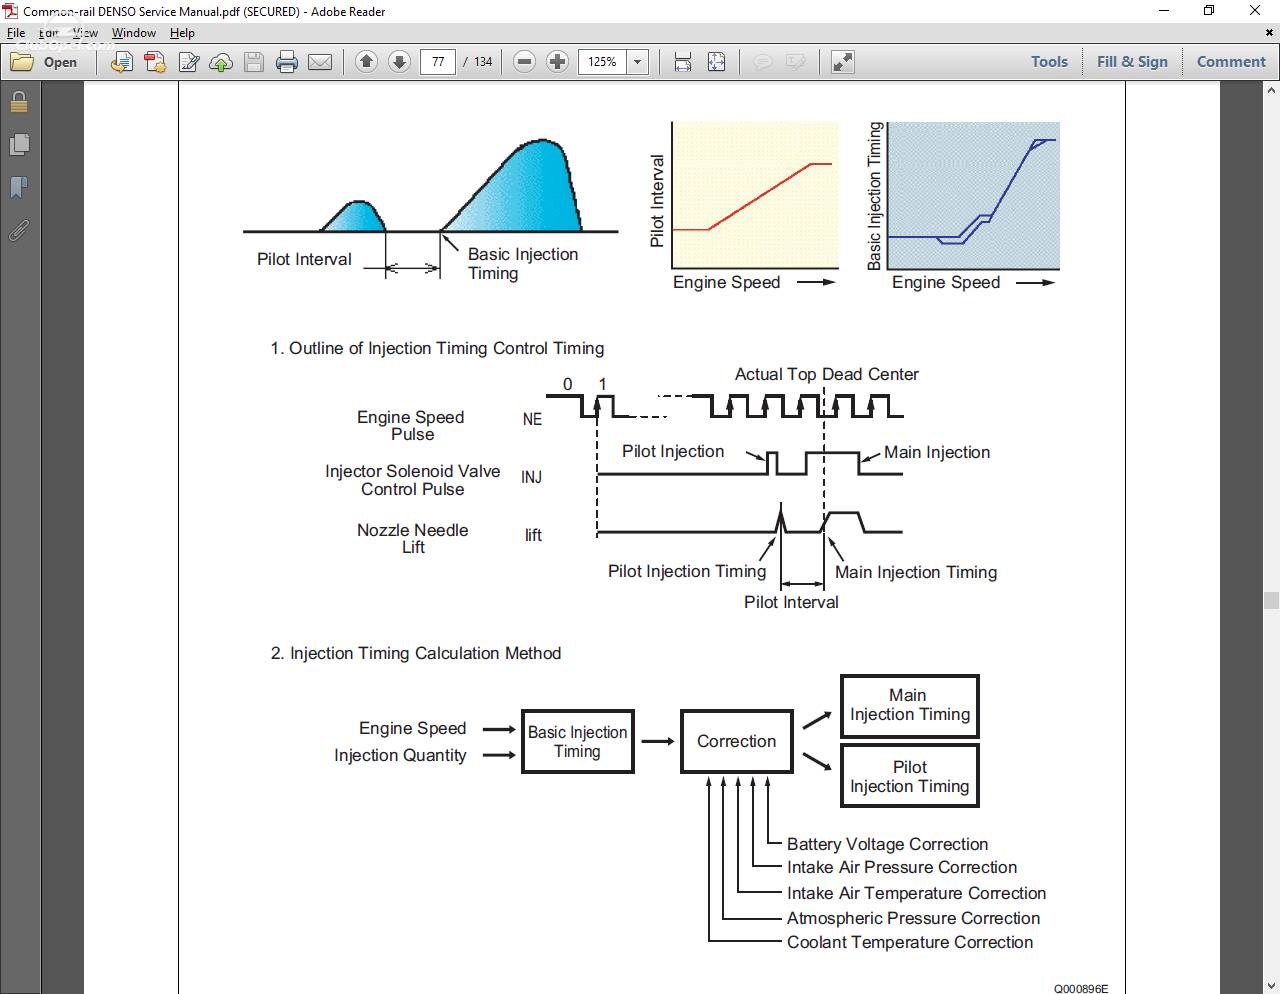This screenshot has height=994, width=1280.
Task: Open the Edit menu
Action: pos(48,33)
